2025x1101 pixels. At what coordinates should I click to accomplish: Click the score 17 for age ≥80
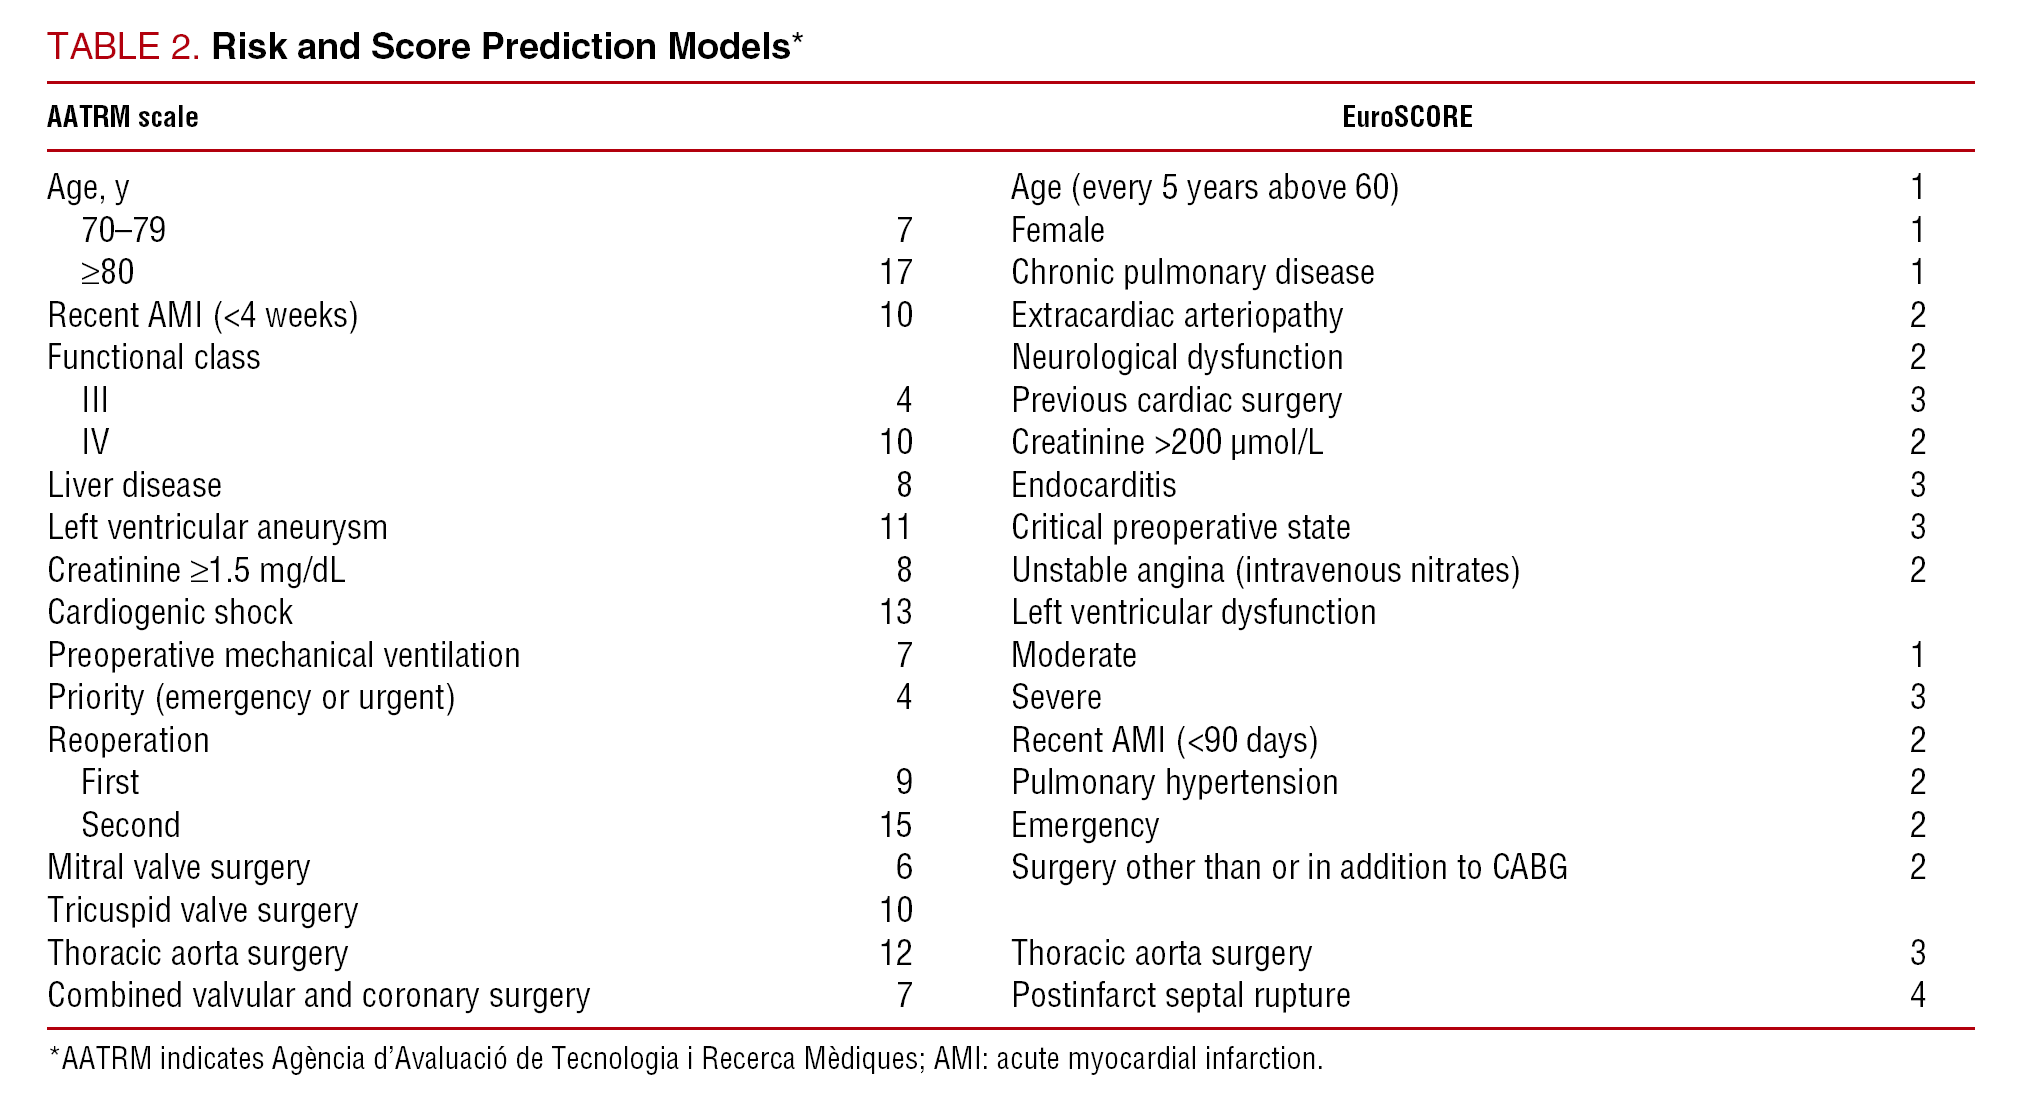point(895,272)
